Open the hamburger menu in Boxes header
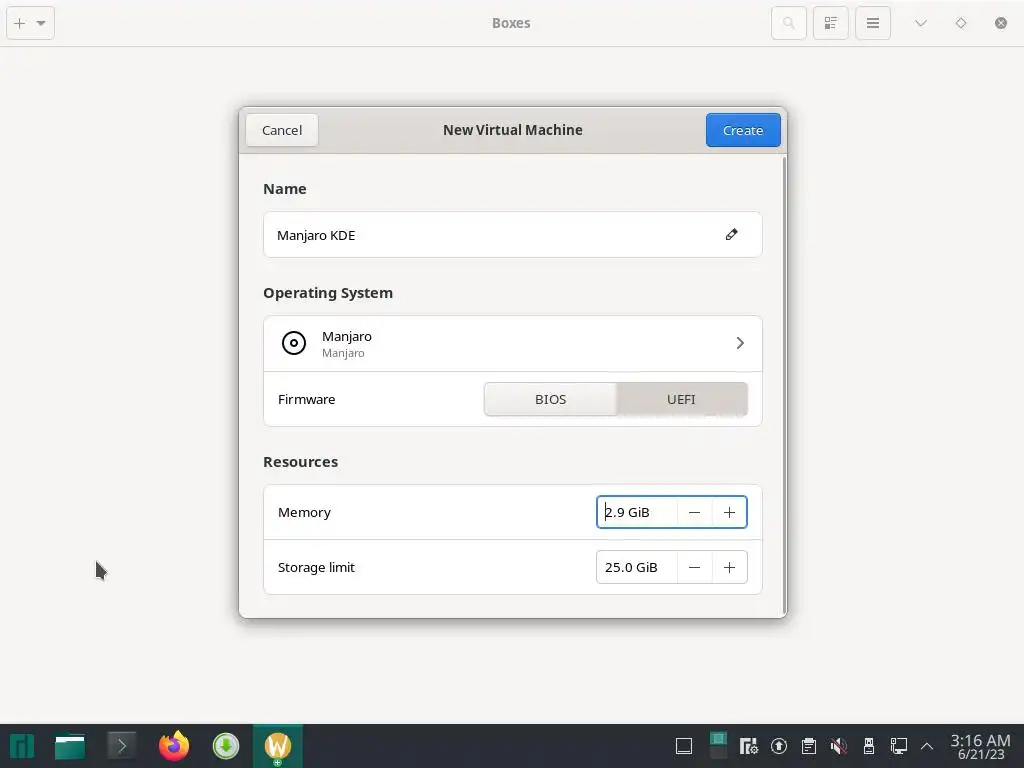Screen dimensions: 1024x768 (872, 24)
